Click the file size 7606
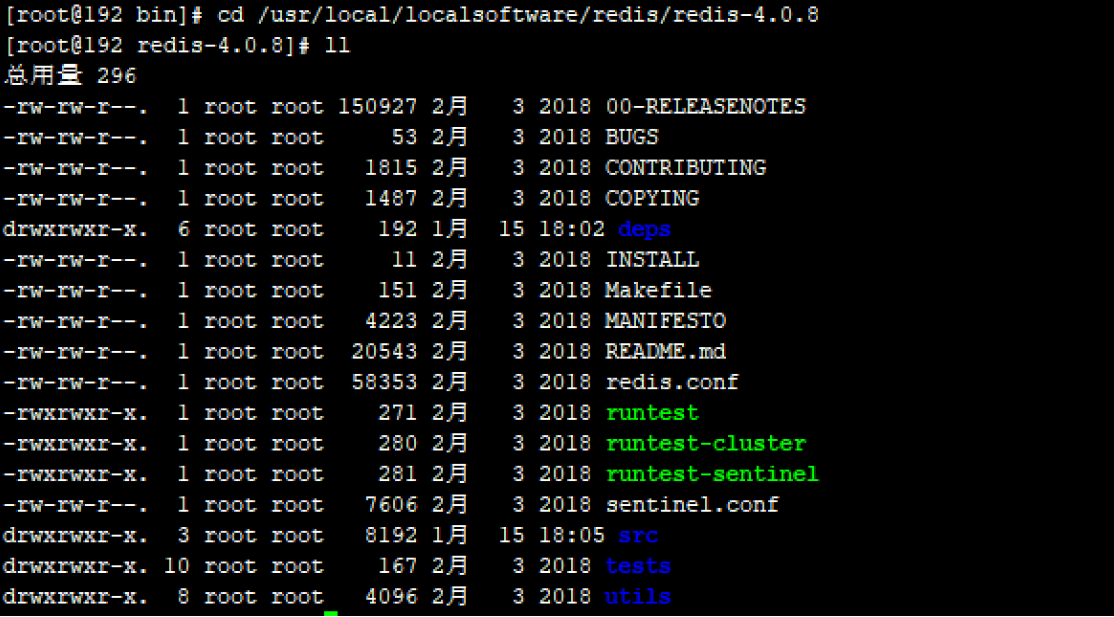The image size is (1114, 617). [391, 505]
